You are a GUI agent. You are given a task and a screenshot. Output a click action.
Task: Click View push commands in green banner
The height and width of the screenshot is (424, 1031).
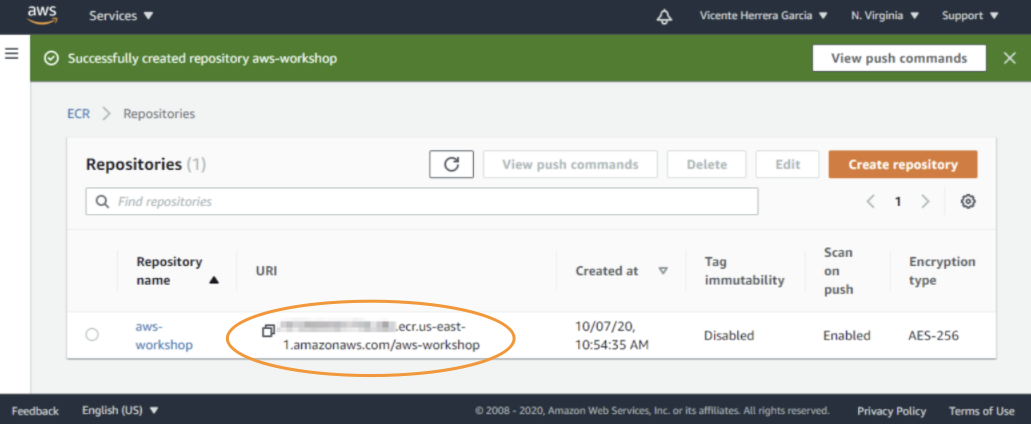pos(899,58)
